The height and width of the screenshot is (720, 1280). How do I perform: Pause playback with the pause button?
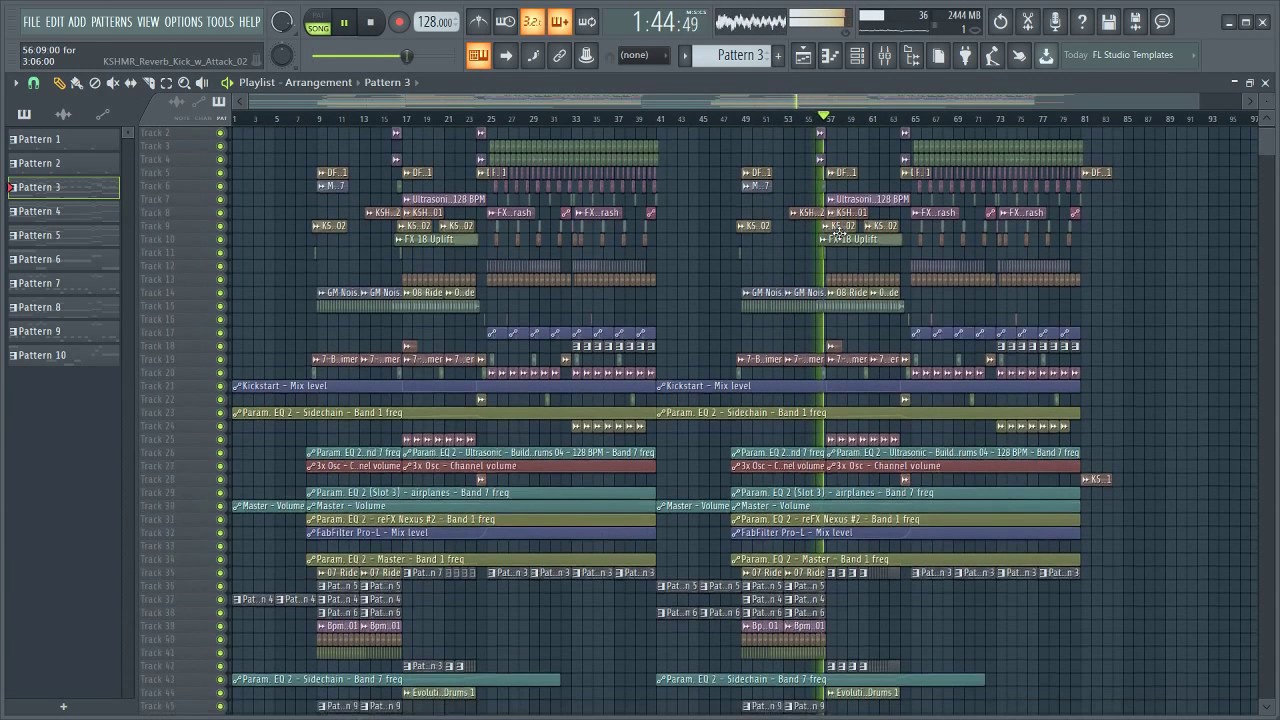tap(343, 22)
